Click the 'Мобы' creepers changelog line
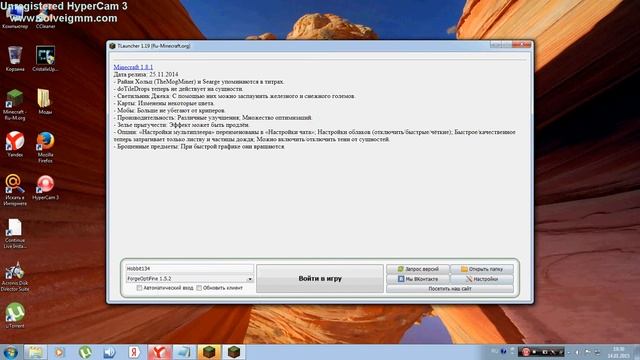The image size is (640, 360). click(169, 110)
